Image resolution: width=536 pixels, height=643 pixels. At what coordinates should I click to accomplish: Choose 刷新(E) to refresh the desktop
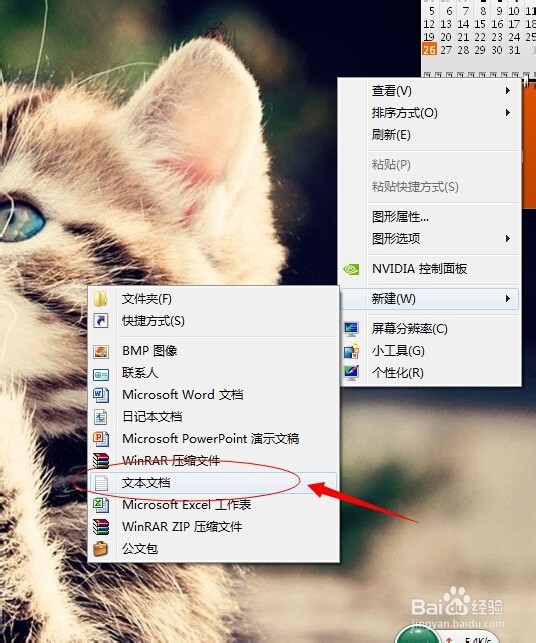coord(429,135)
